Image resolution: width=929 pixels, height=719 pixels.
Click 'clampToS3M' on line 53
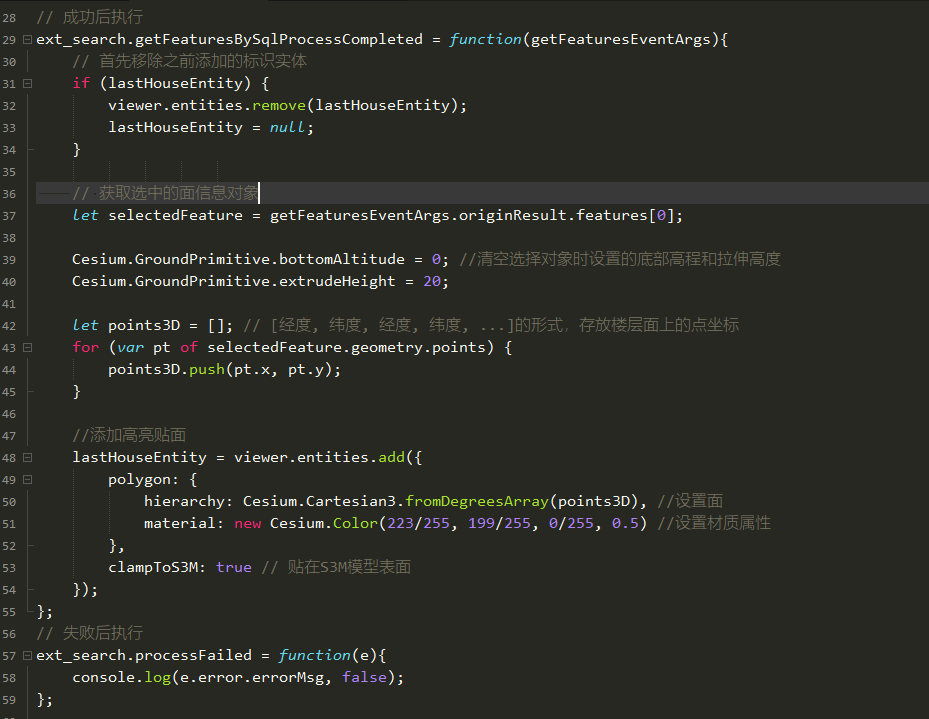(x=153, y=567)
